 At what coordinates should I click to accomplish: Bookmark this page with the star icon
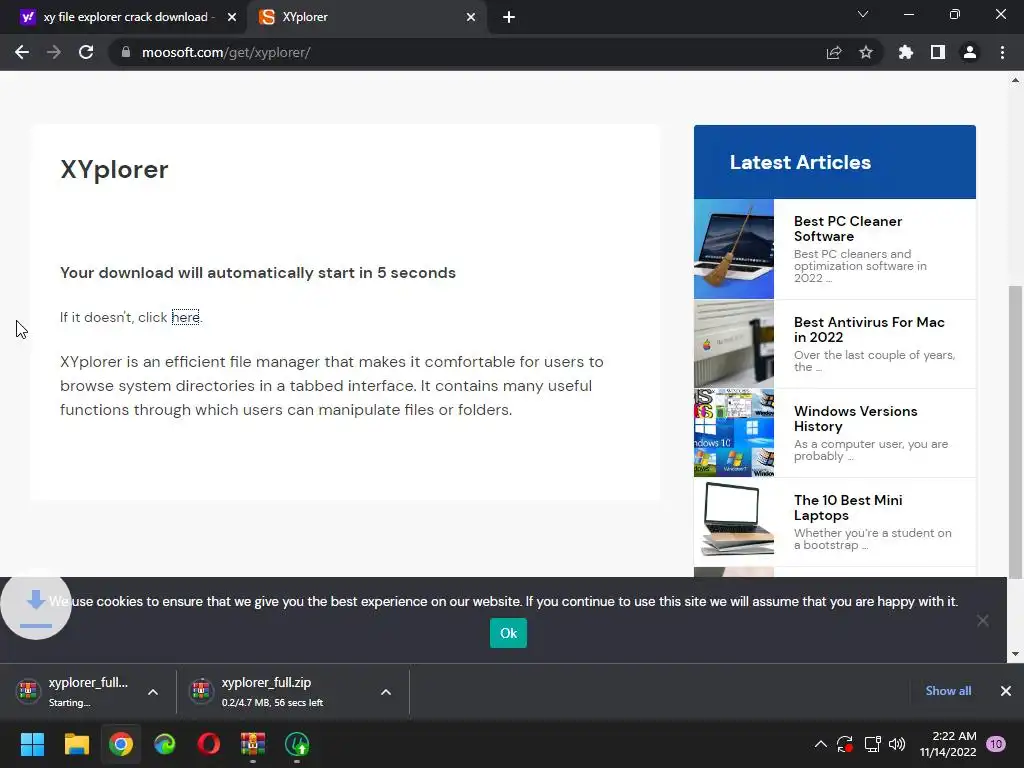tap(866, 52)
